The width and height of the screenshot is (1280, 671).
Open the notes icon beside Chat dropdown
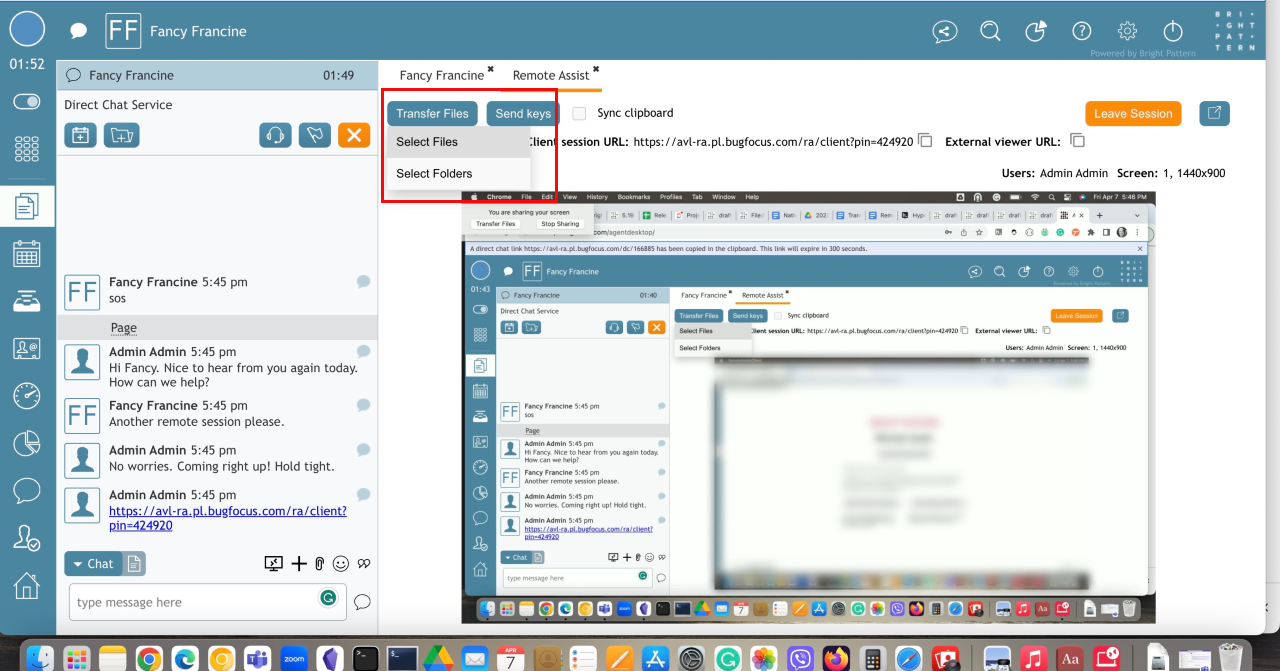click(x=134, y=564)
